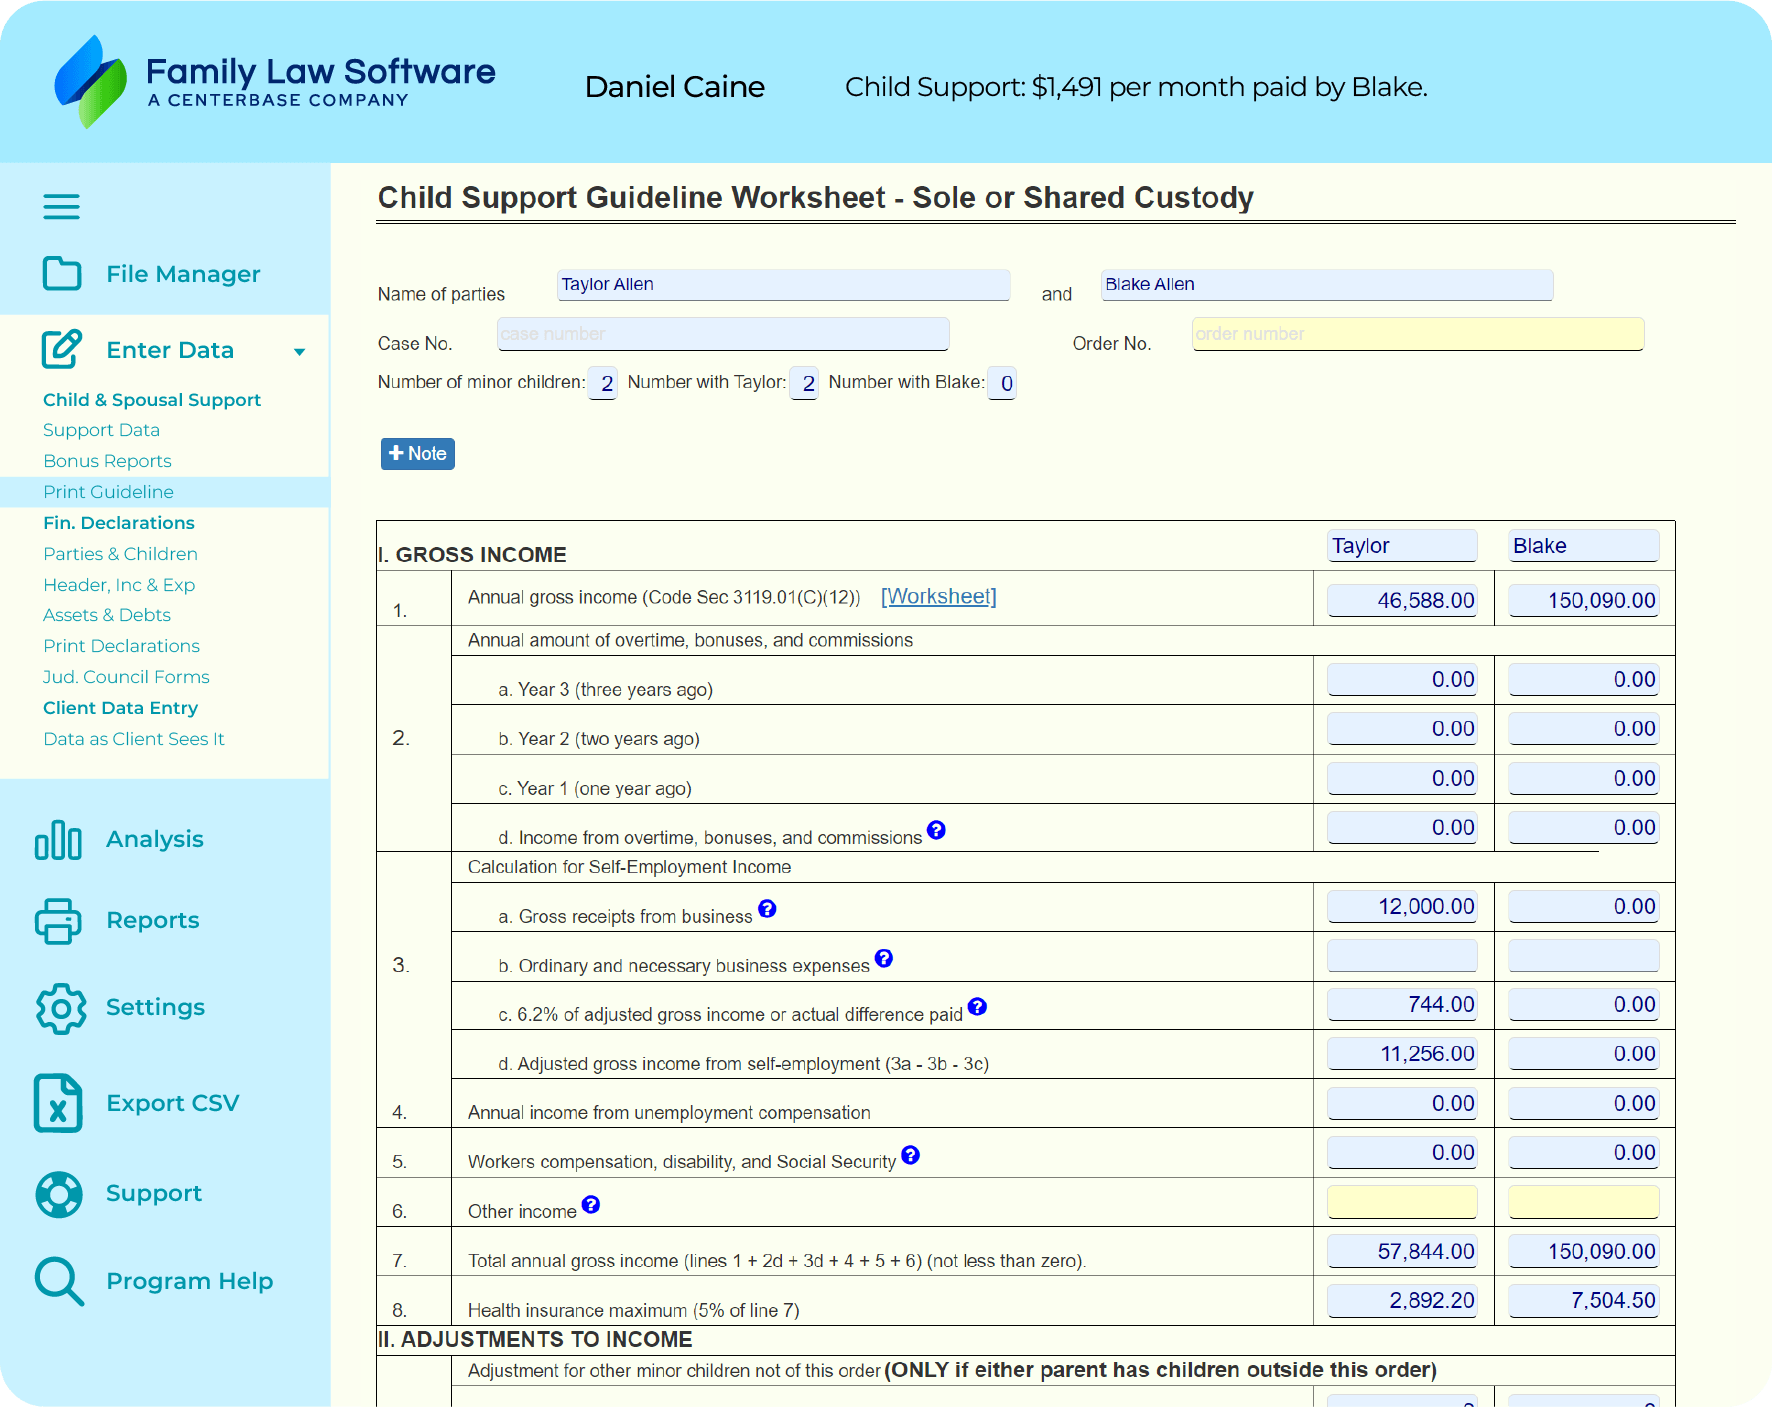Go to Parties & Children
Screen dimensions: 1772x1407
(x=120, y=554)
